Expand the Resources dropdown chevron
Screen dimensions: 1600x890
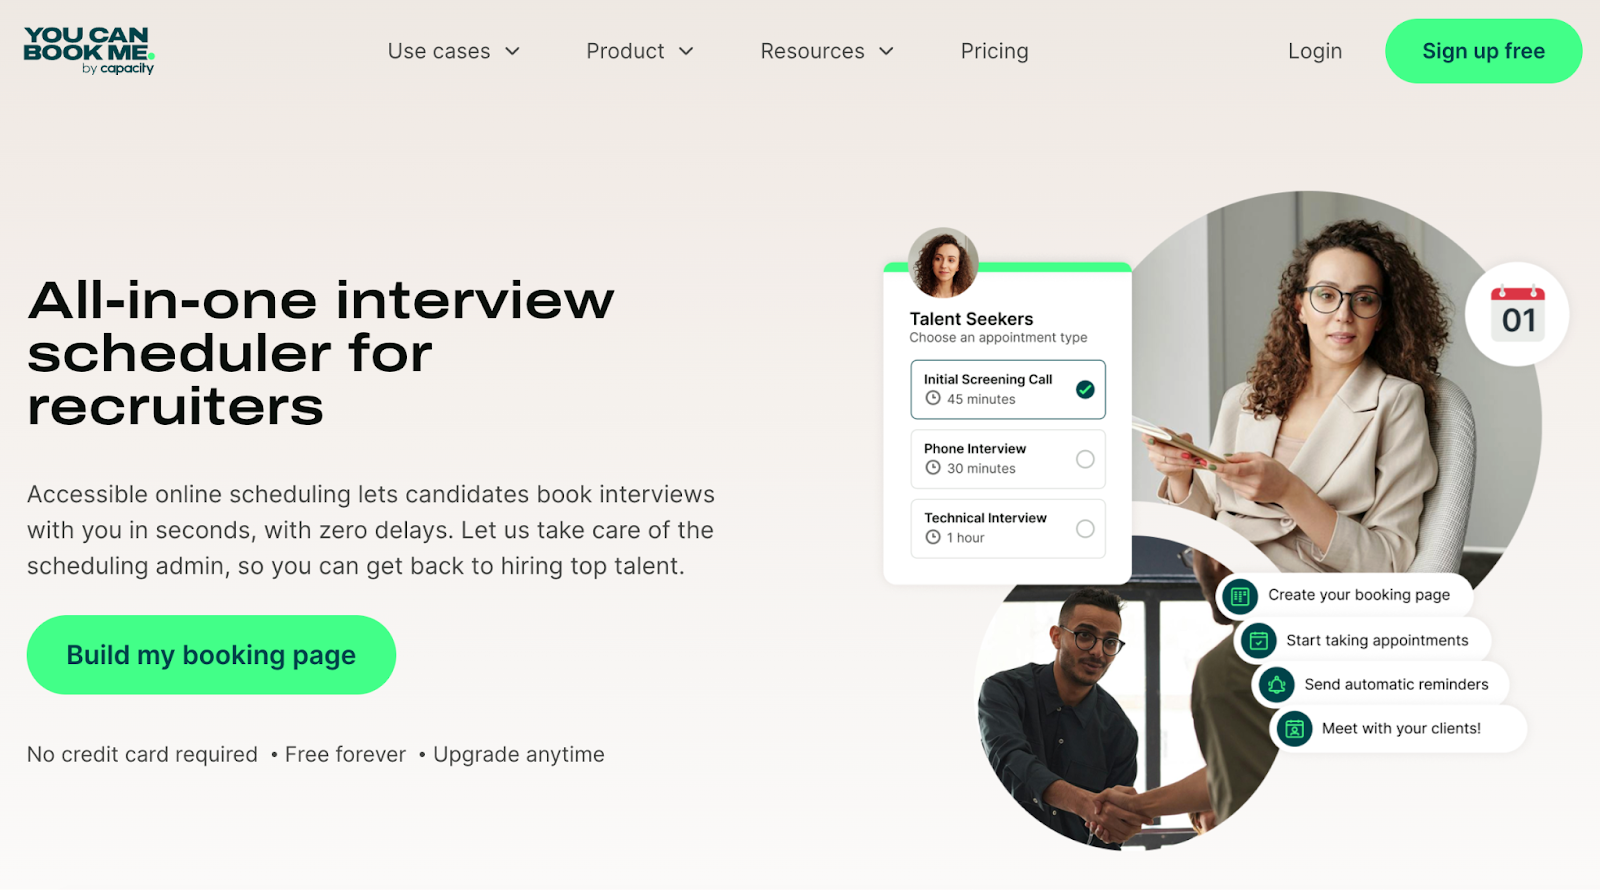click(x=886, y=51)
